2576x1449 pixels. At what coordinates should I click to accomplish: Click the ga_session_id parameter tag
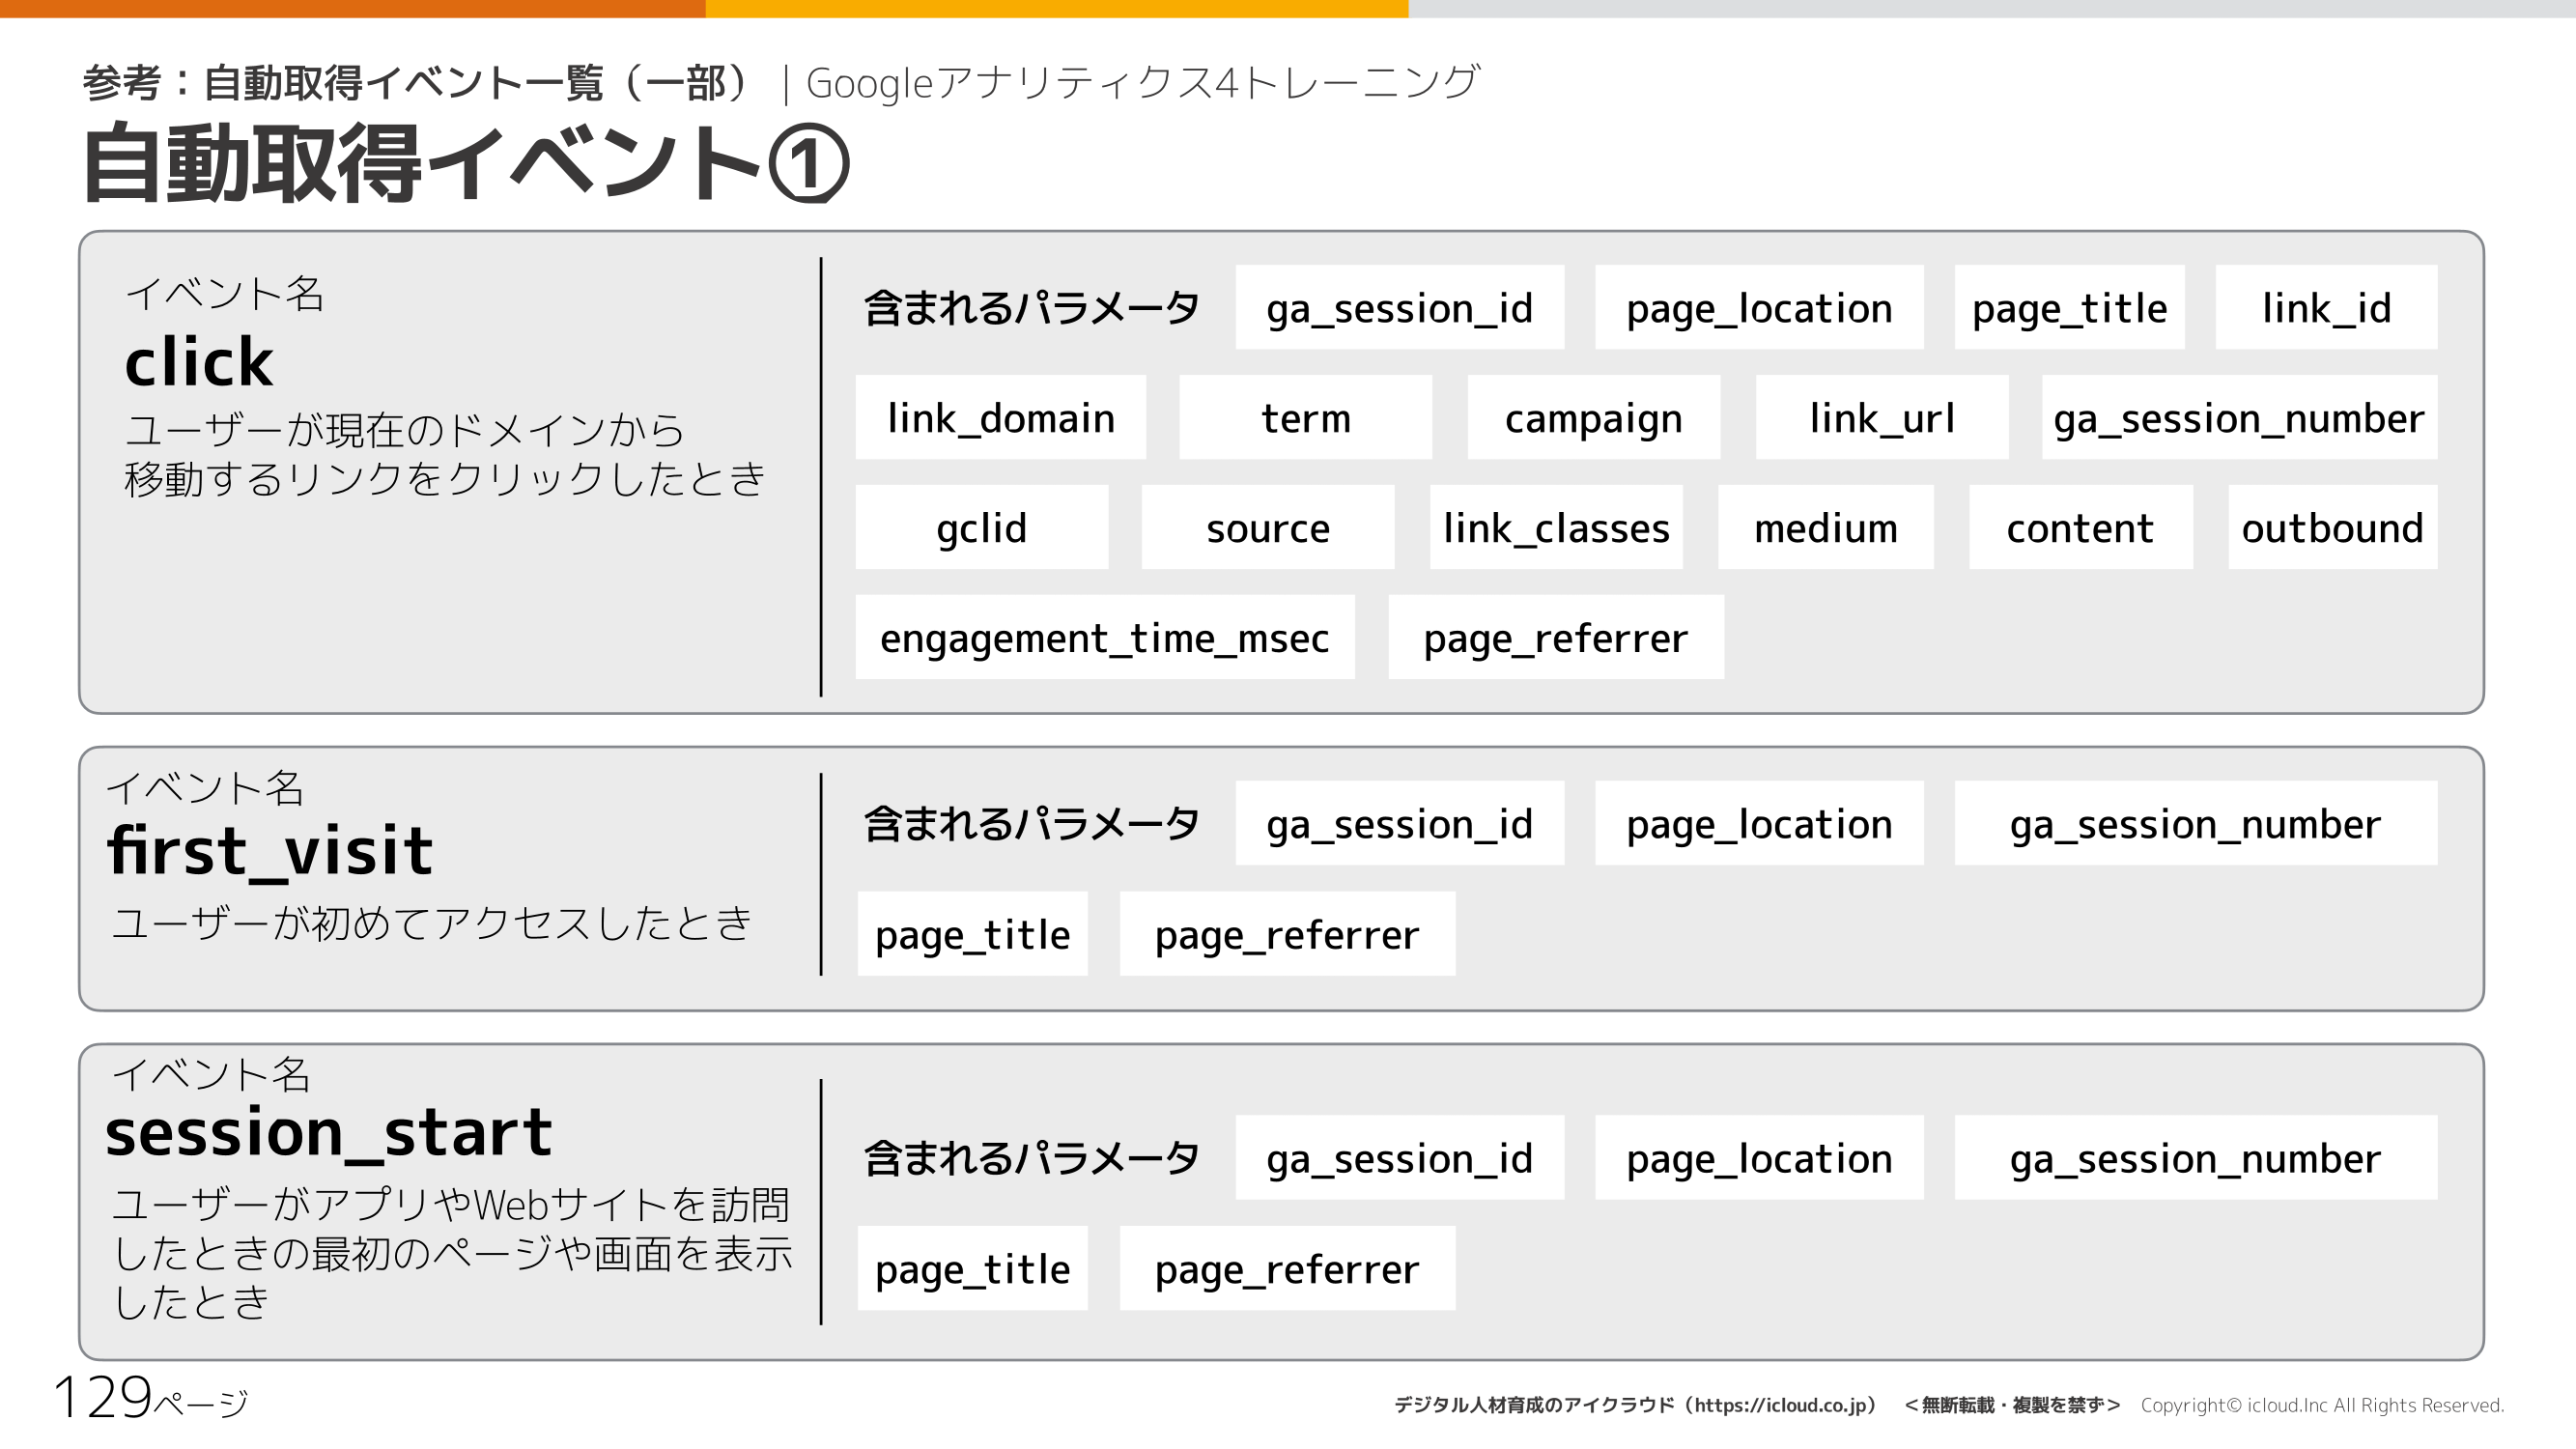1400,308
